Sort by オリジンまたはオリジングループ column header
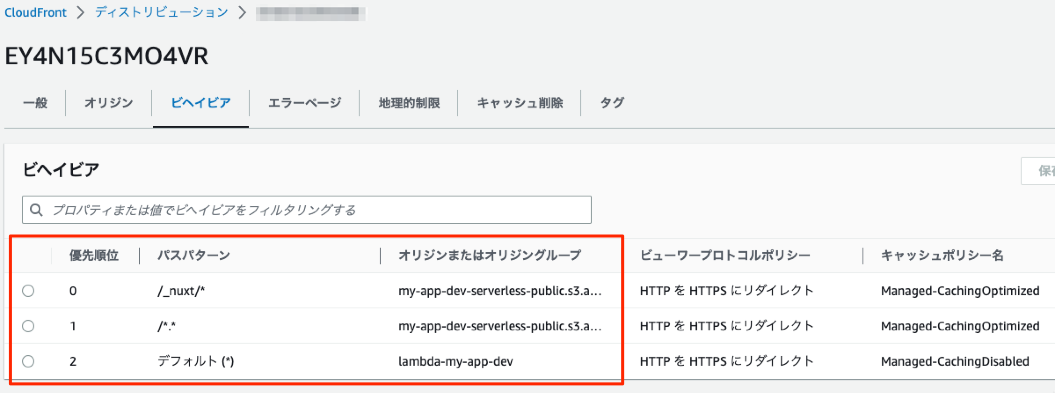The image size is (1055, 393). pos(489,255)
